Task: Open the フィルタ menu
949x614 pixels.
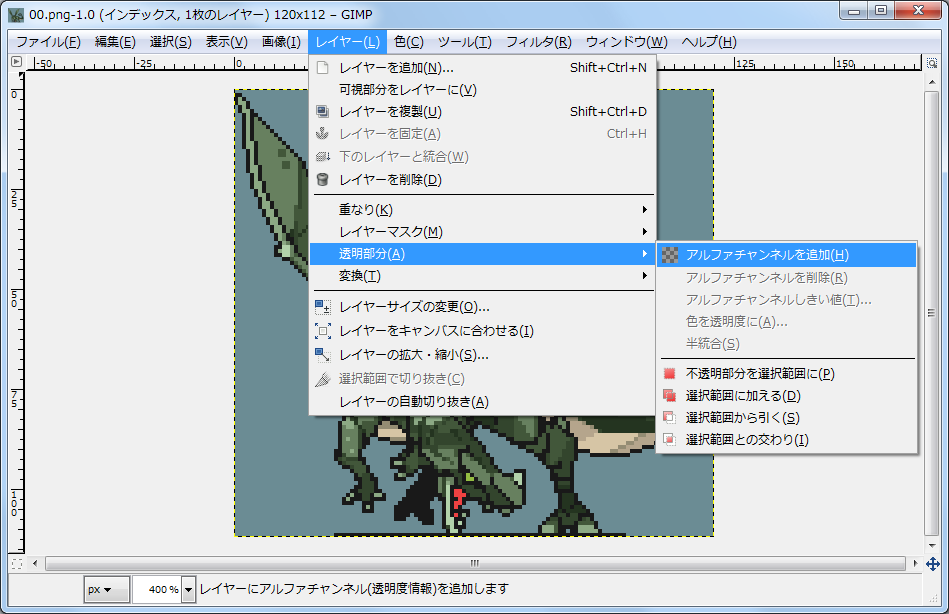Action: 538,42
